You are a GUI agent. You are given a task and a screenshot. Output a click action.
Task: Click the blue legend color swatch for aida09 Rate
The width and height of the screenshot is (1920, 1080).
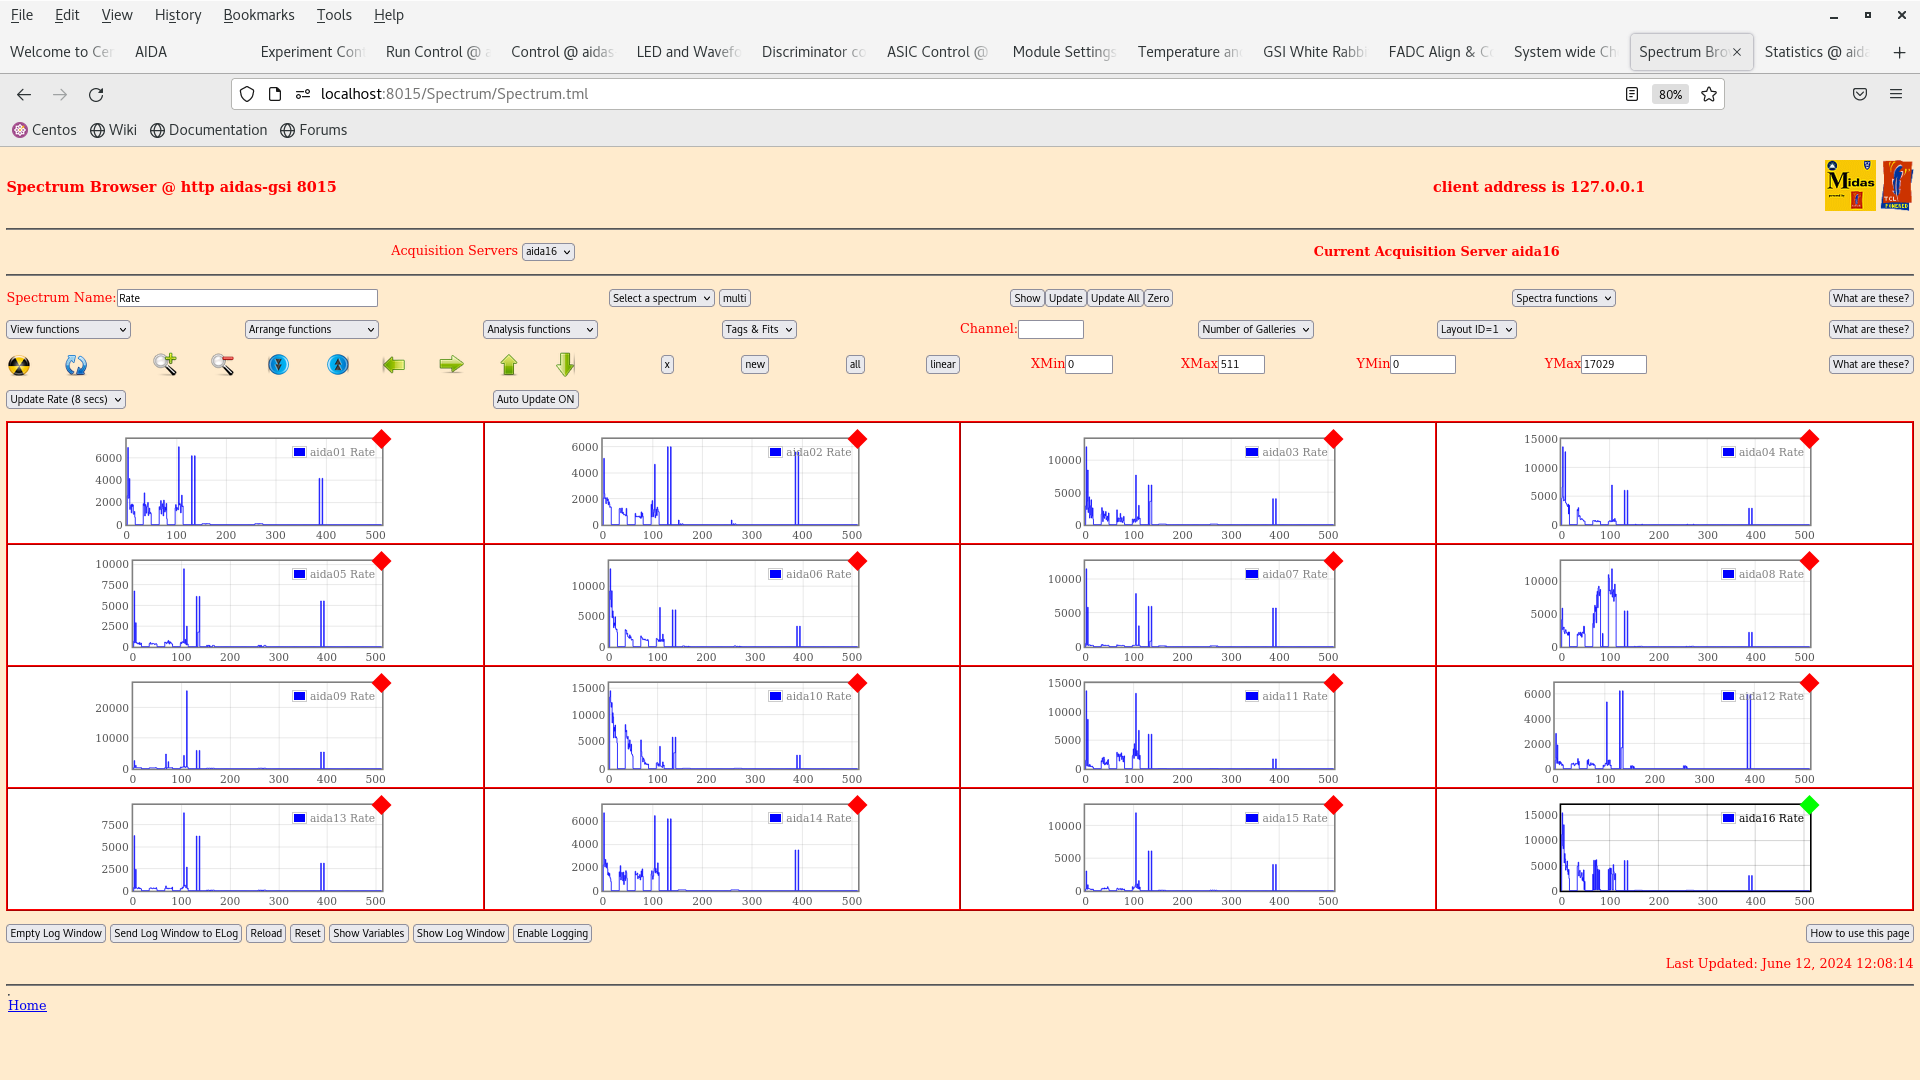tap(297, 696)
